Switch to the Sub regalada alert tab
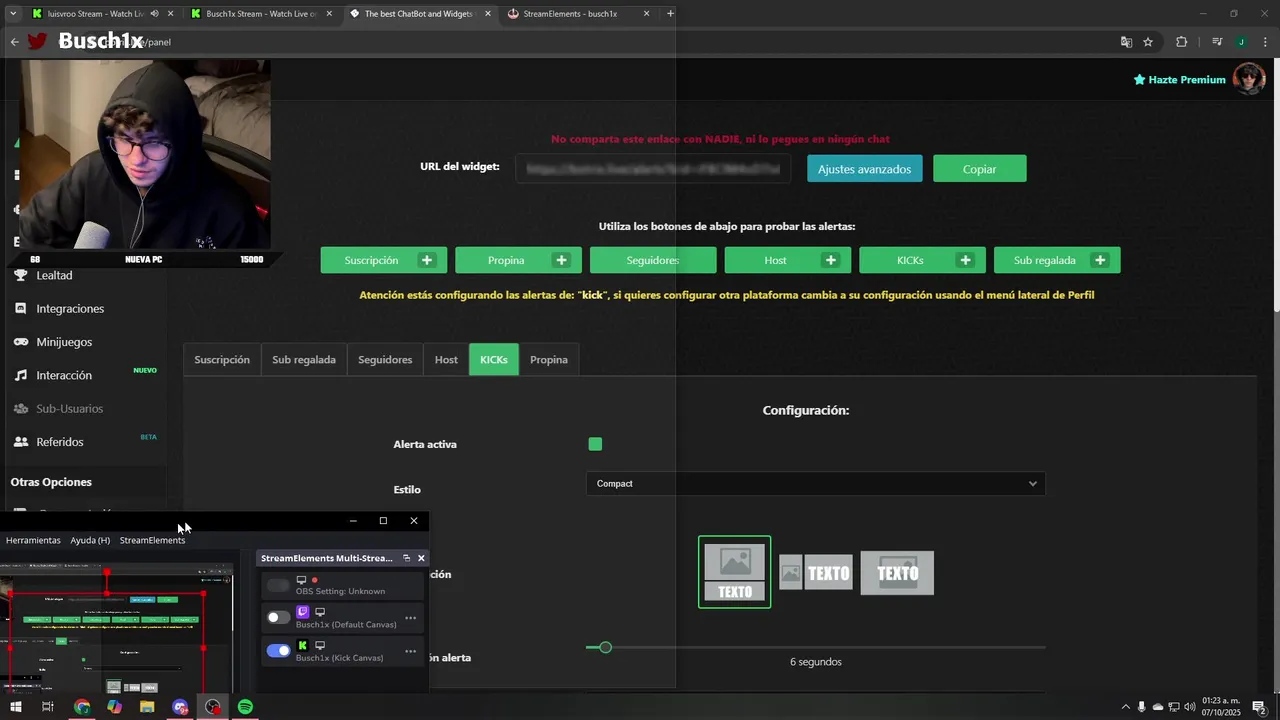 tap(304, 360)
